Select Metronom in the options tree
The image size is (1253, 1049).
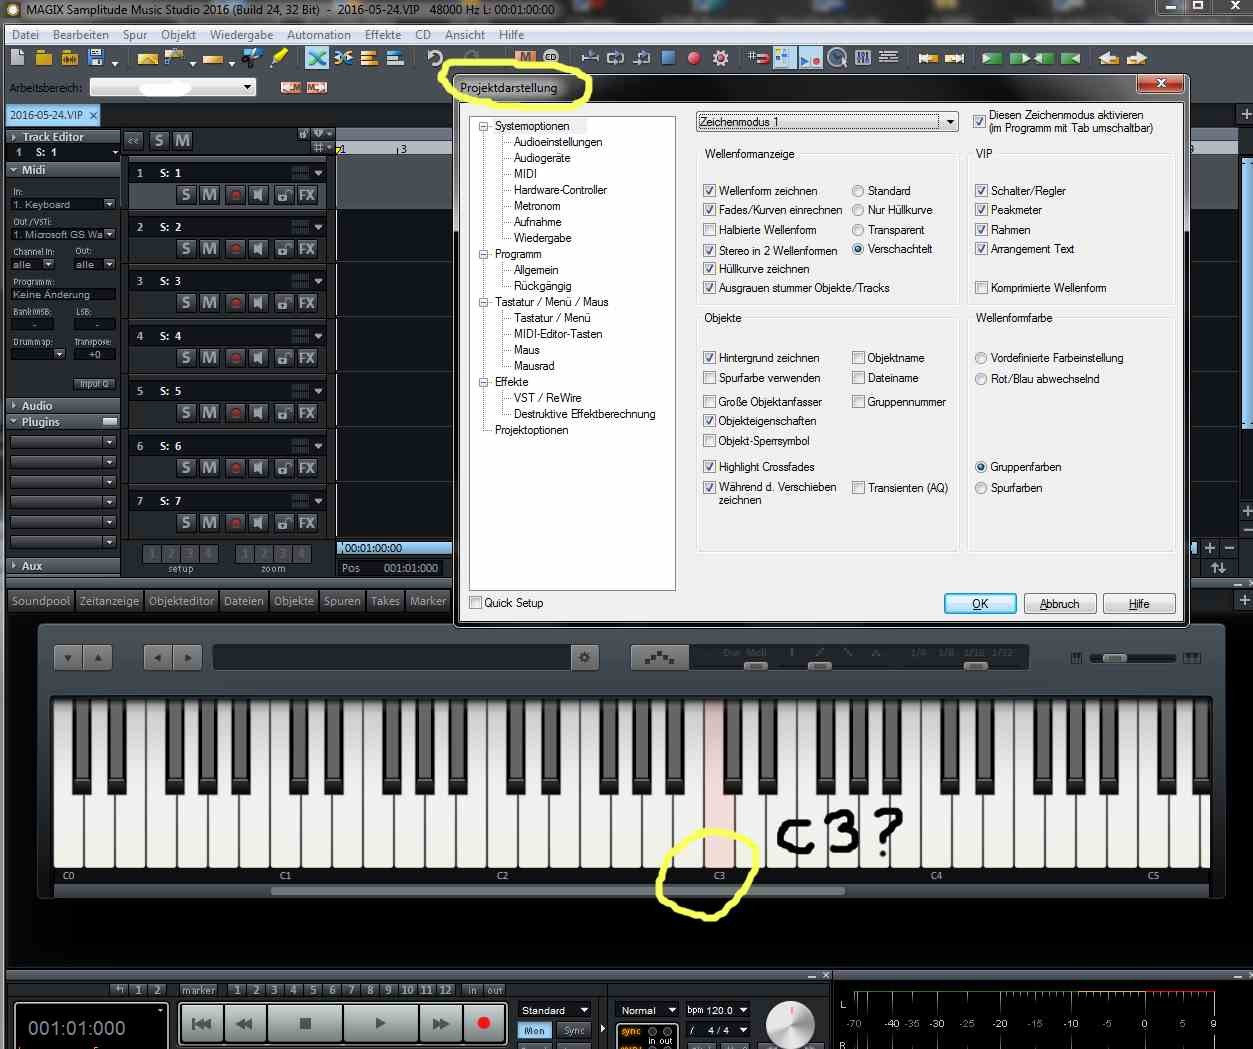(x=537, y=206)
